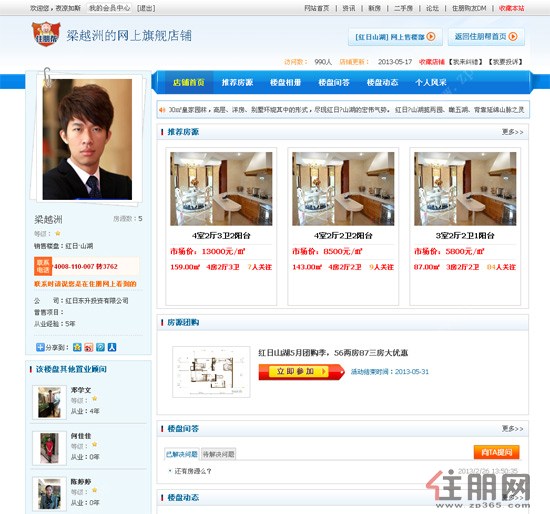This screenshot has width=550, height=514.
Task: Click 销售楼盘 value 红日·山湖
Action: pos(79,246)
